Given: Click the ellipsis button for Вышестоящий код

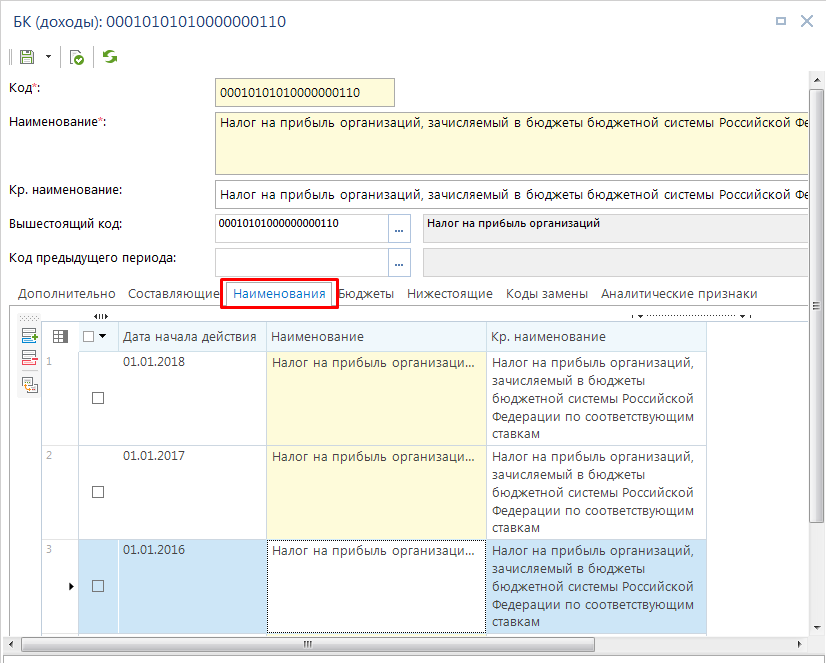Looking at the screenshot, I should (399, 229).
